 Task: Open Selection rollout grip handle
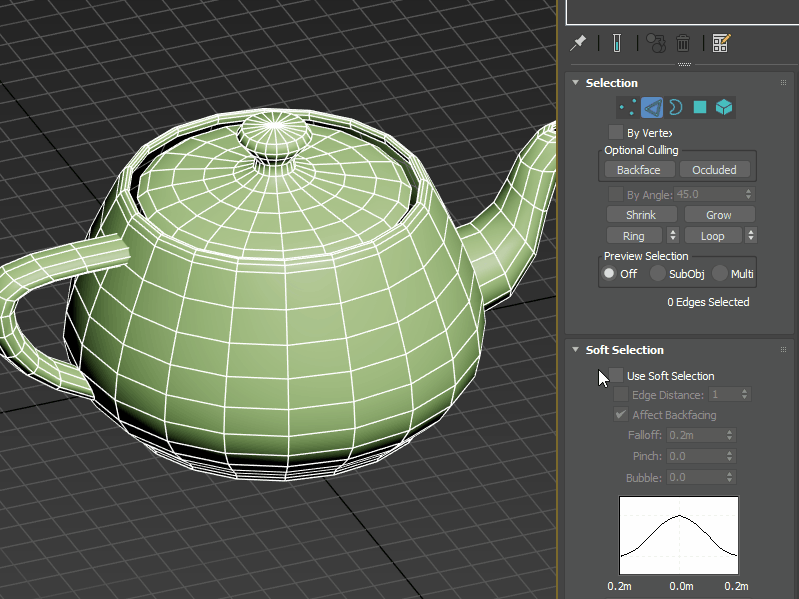(x=784, y=83)
